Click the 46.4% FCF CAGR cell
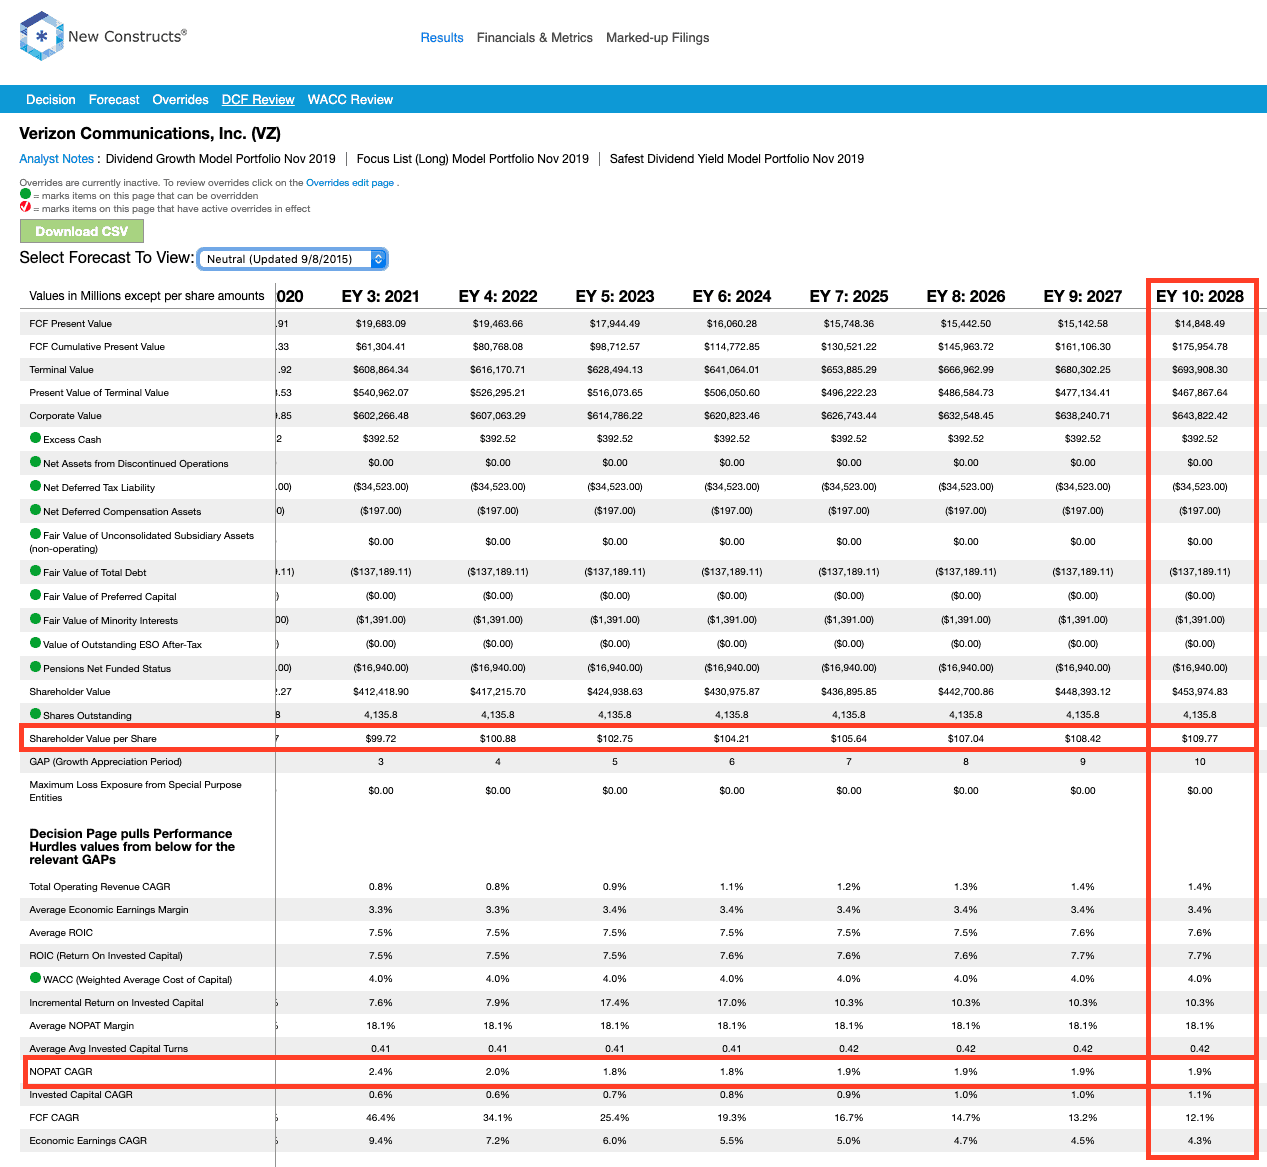1267x1167 pixels. click(381, 1118)
